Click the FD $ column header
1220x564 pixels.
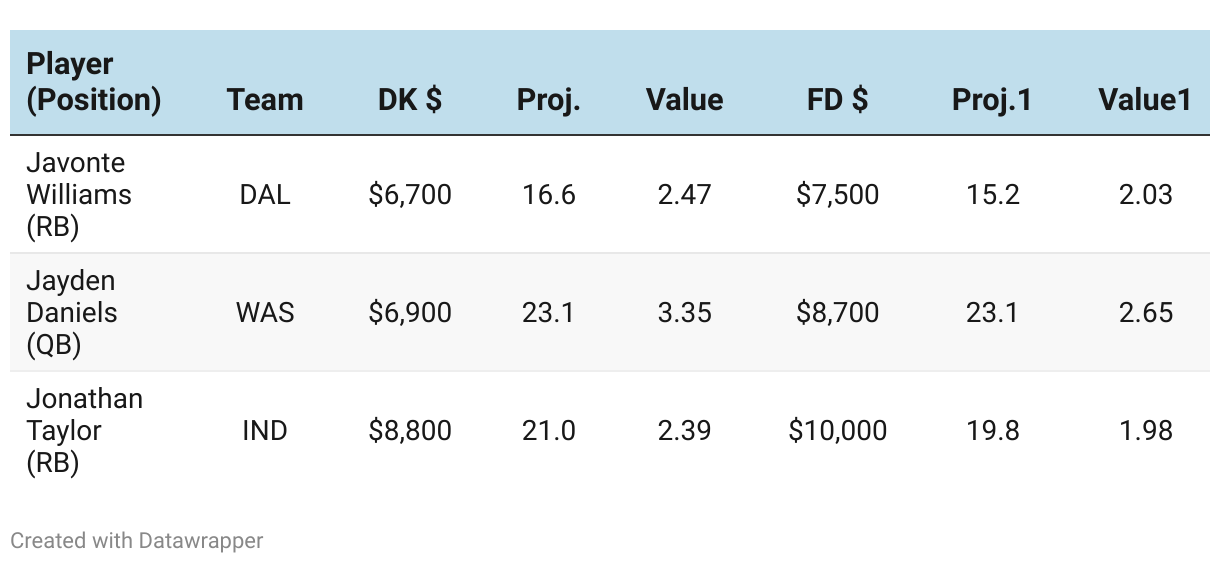click(x=838, y=100)
